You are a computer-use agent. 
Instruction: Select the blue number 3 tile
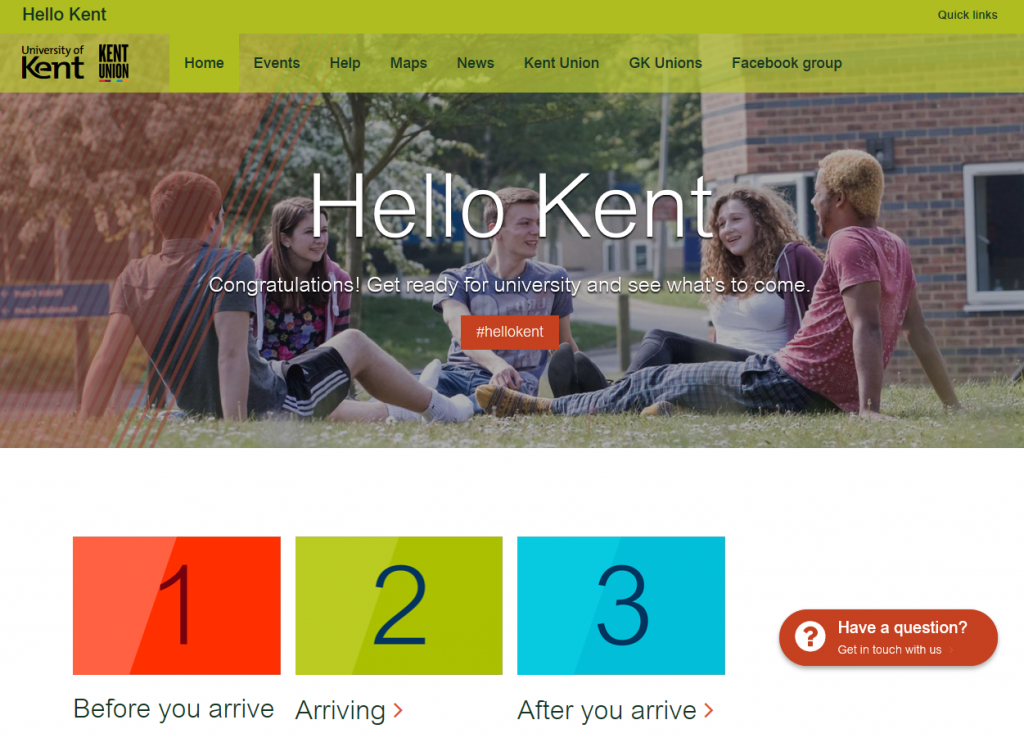click(621, 605)
